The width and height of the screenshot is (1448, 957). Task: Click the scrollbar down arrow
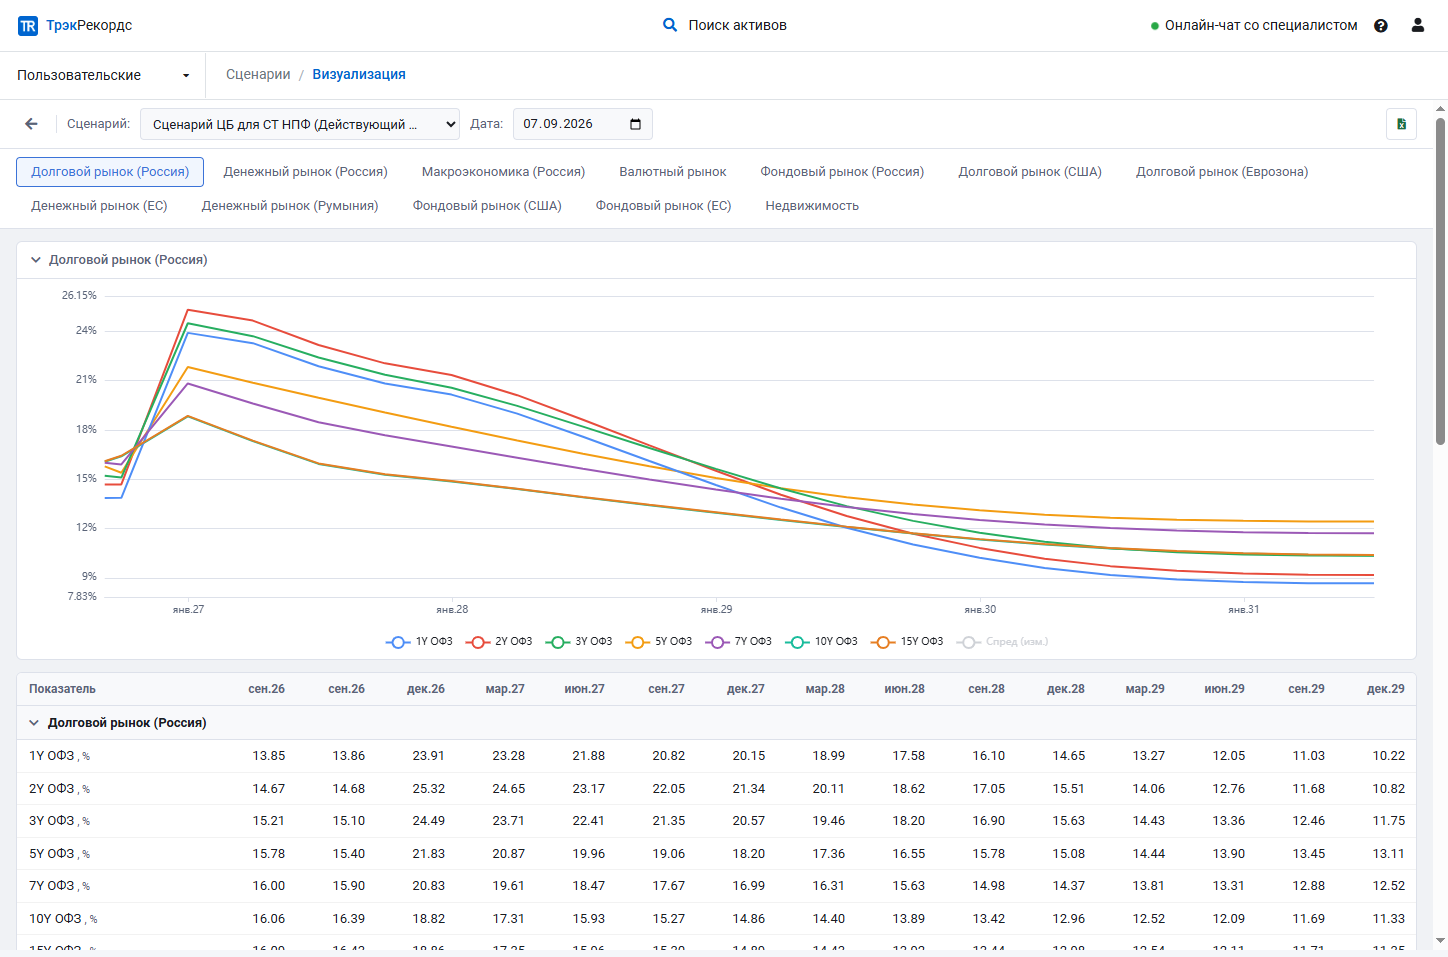pyautogui.click(x=1441, y=941)
